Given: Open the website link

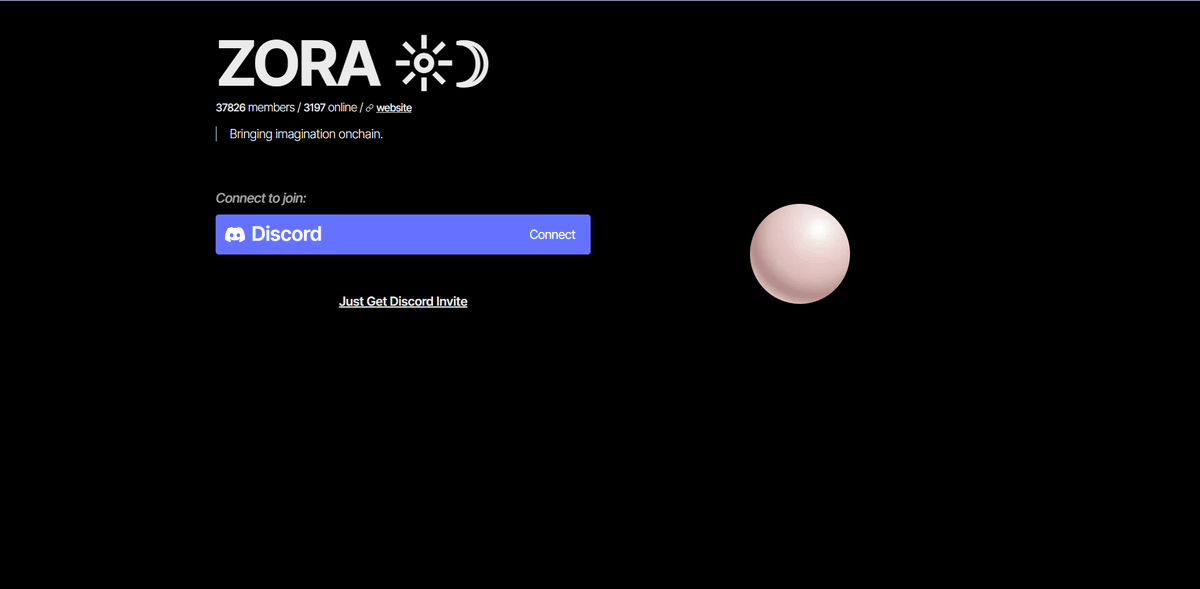Looking at the screenshot, I should pyautogui.click(x=394, y=108).
